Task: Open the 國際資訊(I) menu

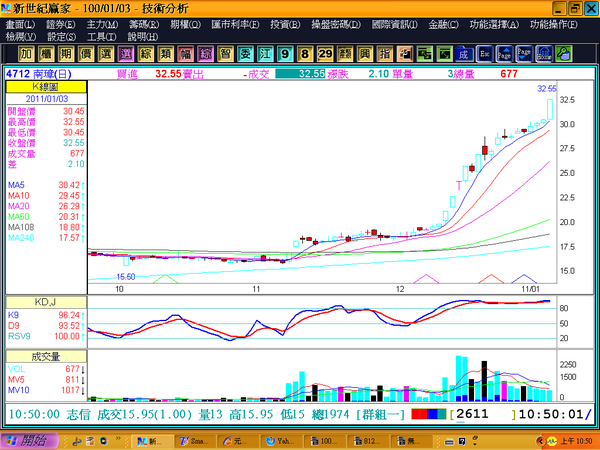Action: [x=395, y=25]
